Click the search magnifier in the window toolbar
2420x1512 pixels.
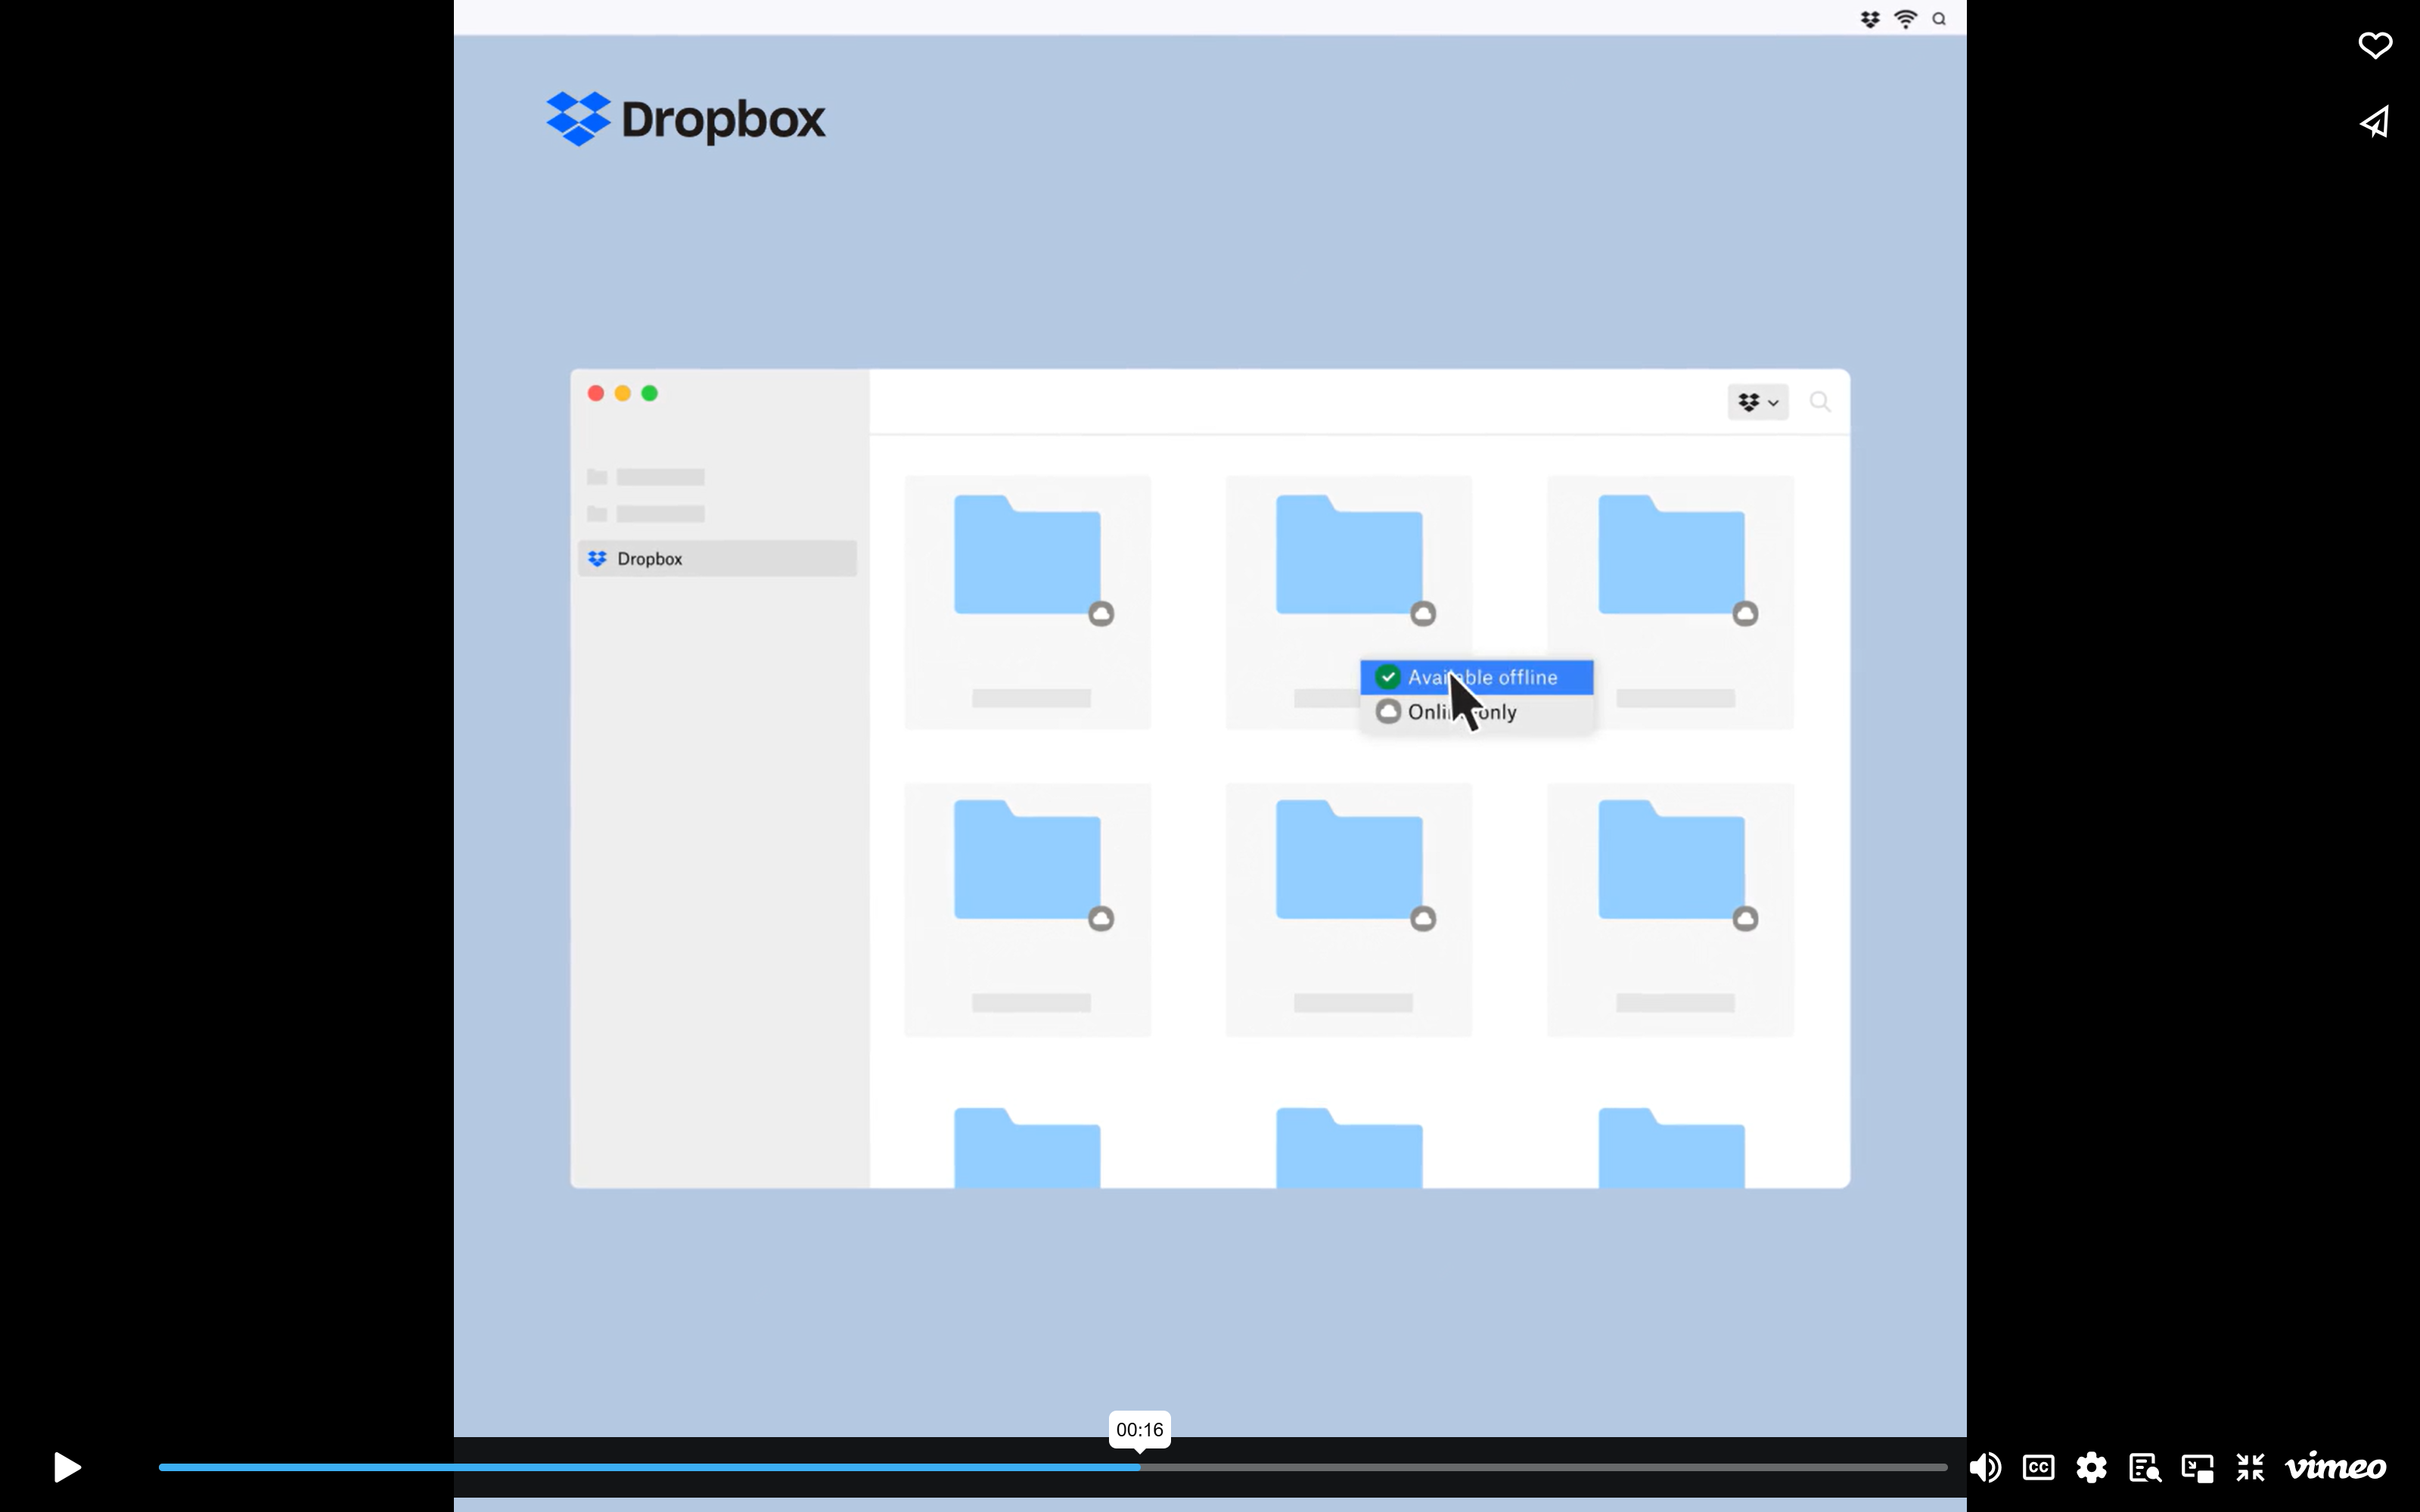click(1820, 402)
